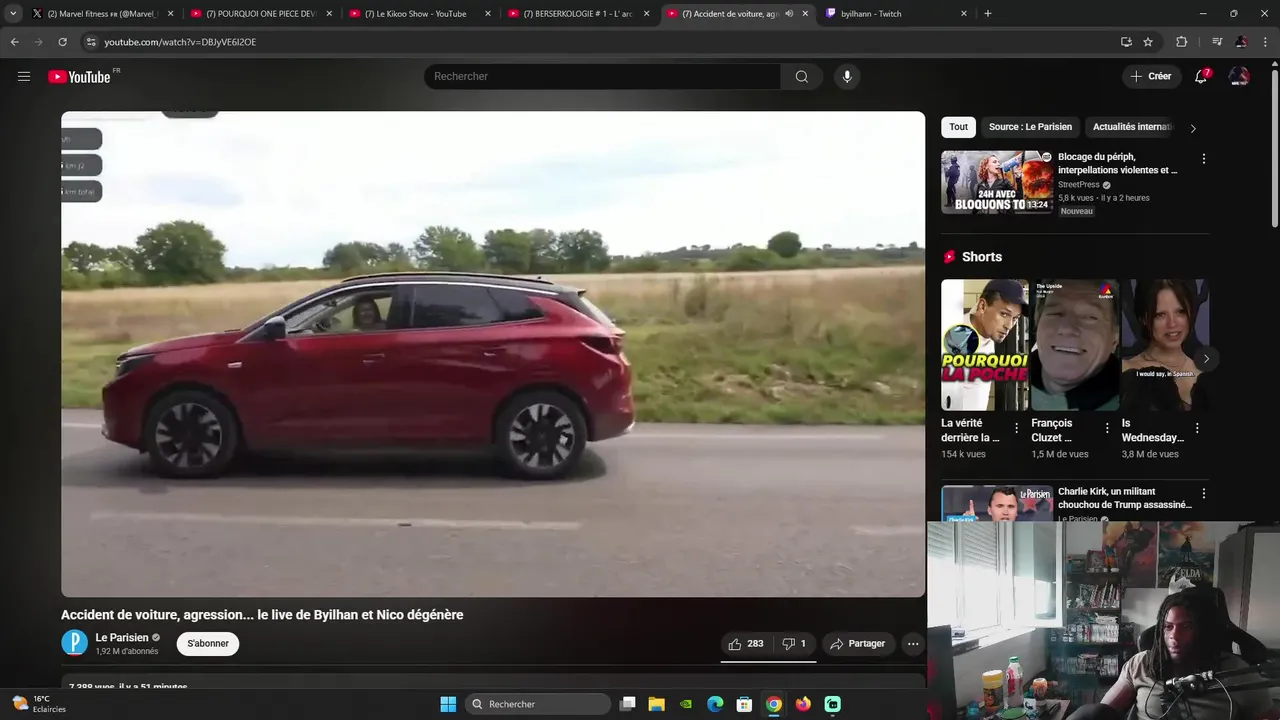
Task: Open the Chrome extensions puzzle icon
Action: [x=1182, y=42]
